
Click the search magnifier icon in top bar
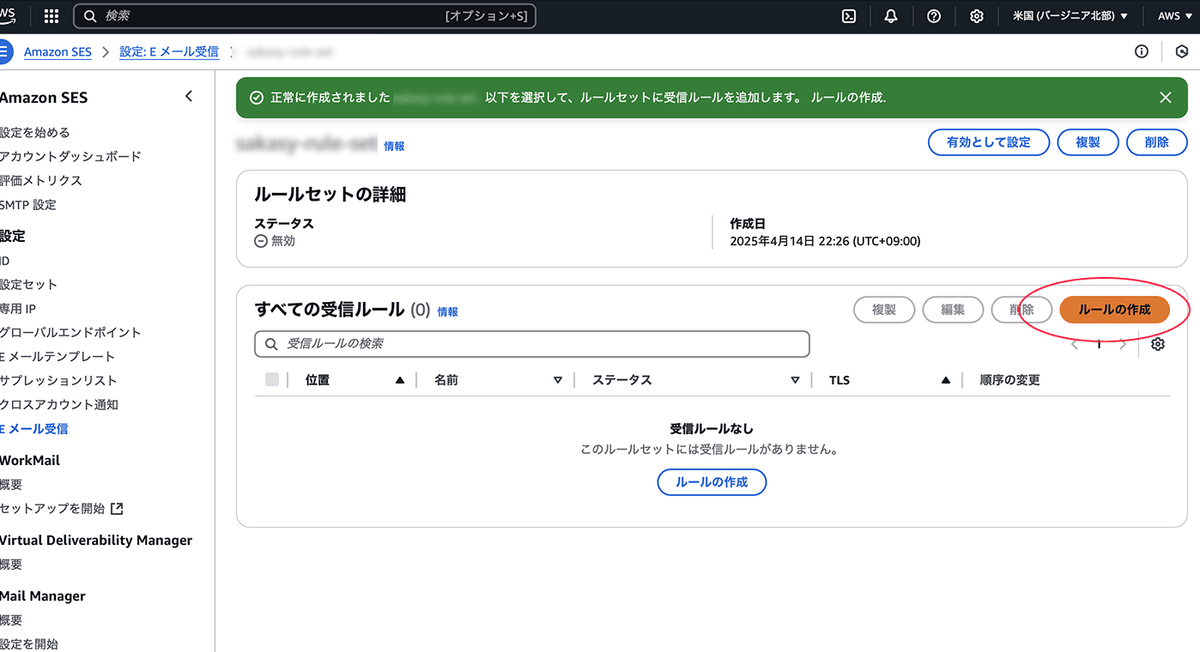click(90, 16)
